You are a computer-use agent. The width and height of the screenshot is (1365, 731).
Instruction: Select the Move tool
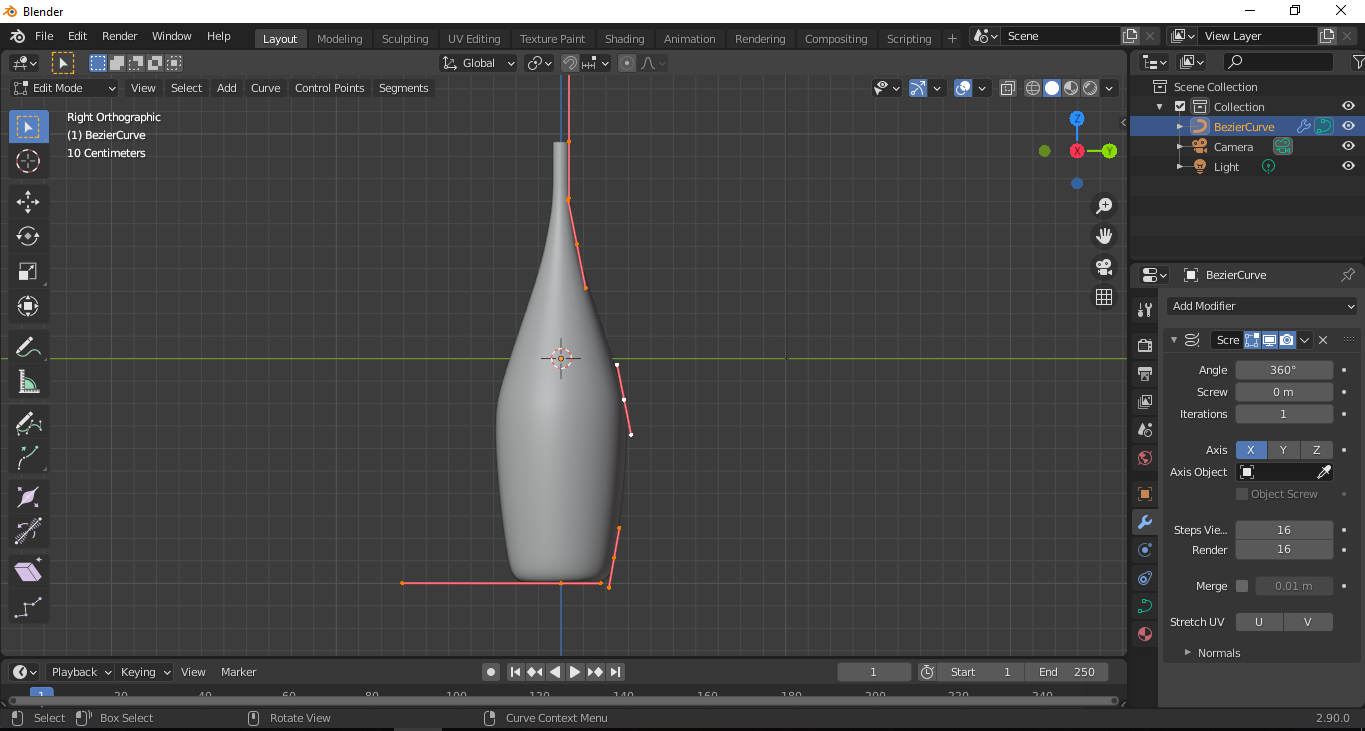27,201
